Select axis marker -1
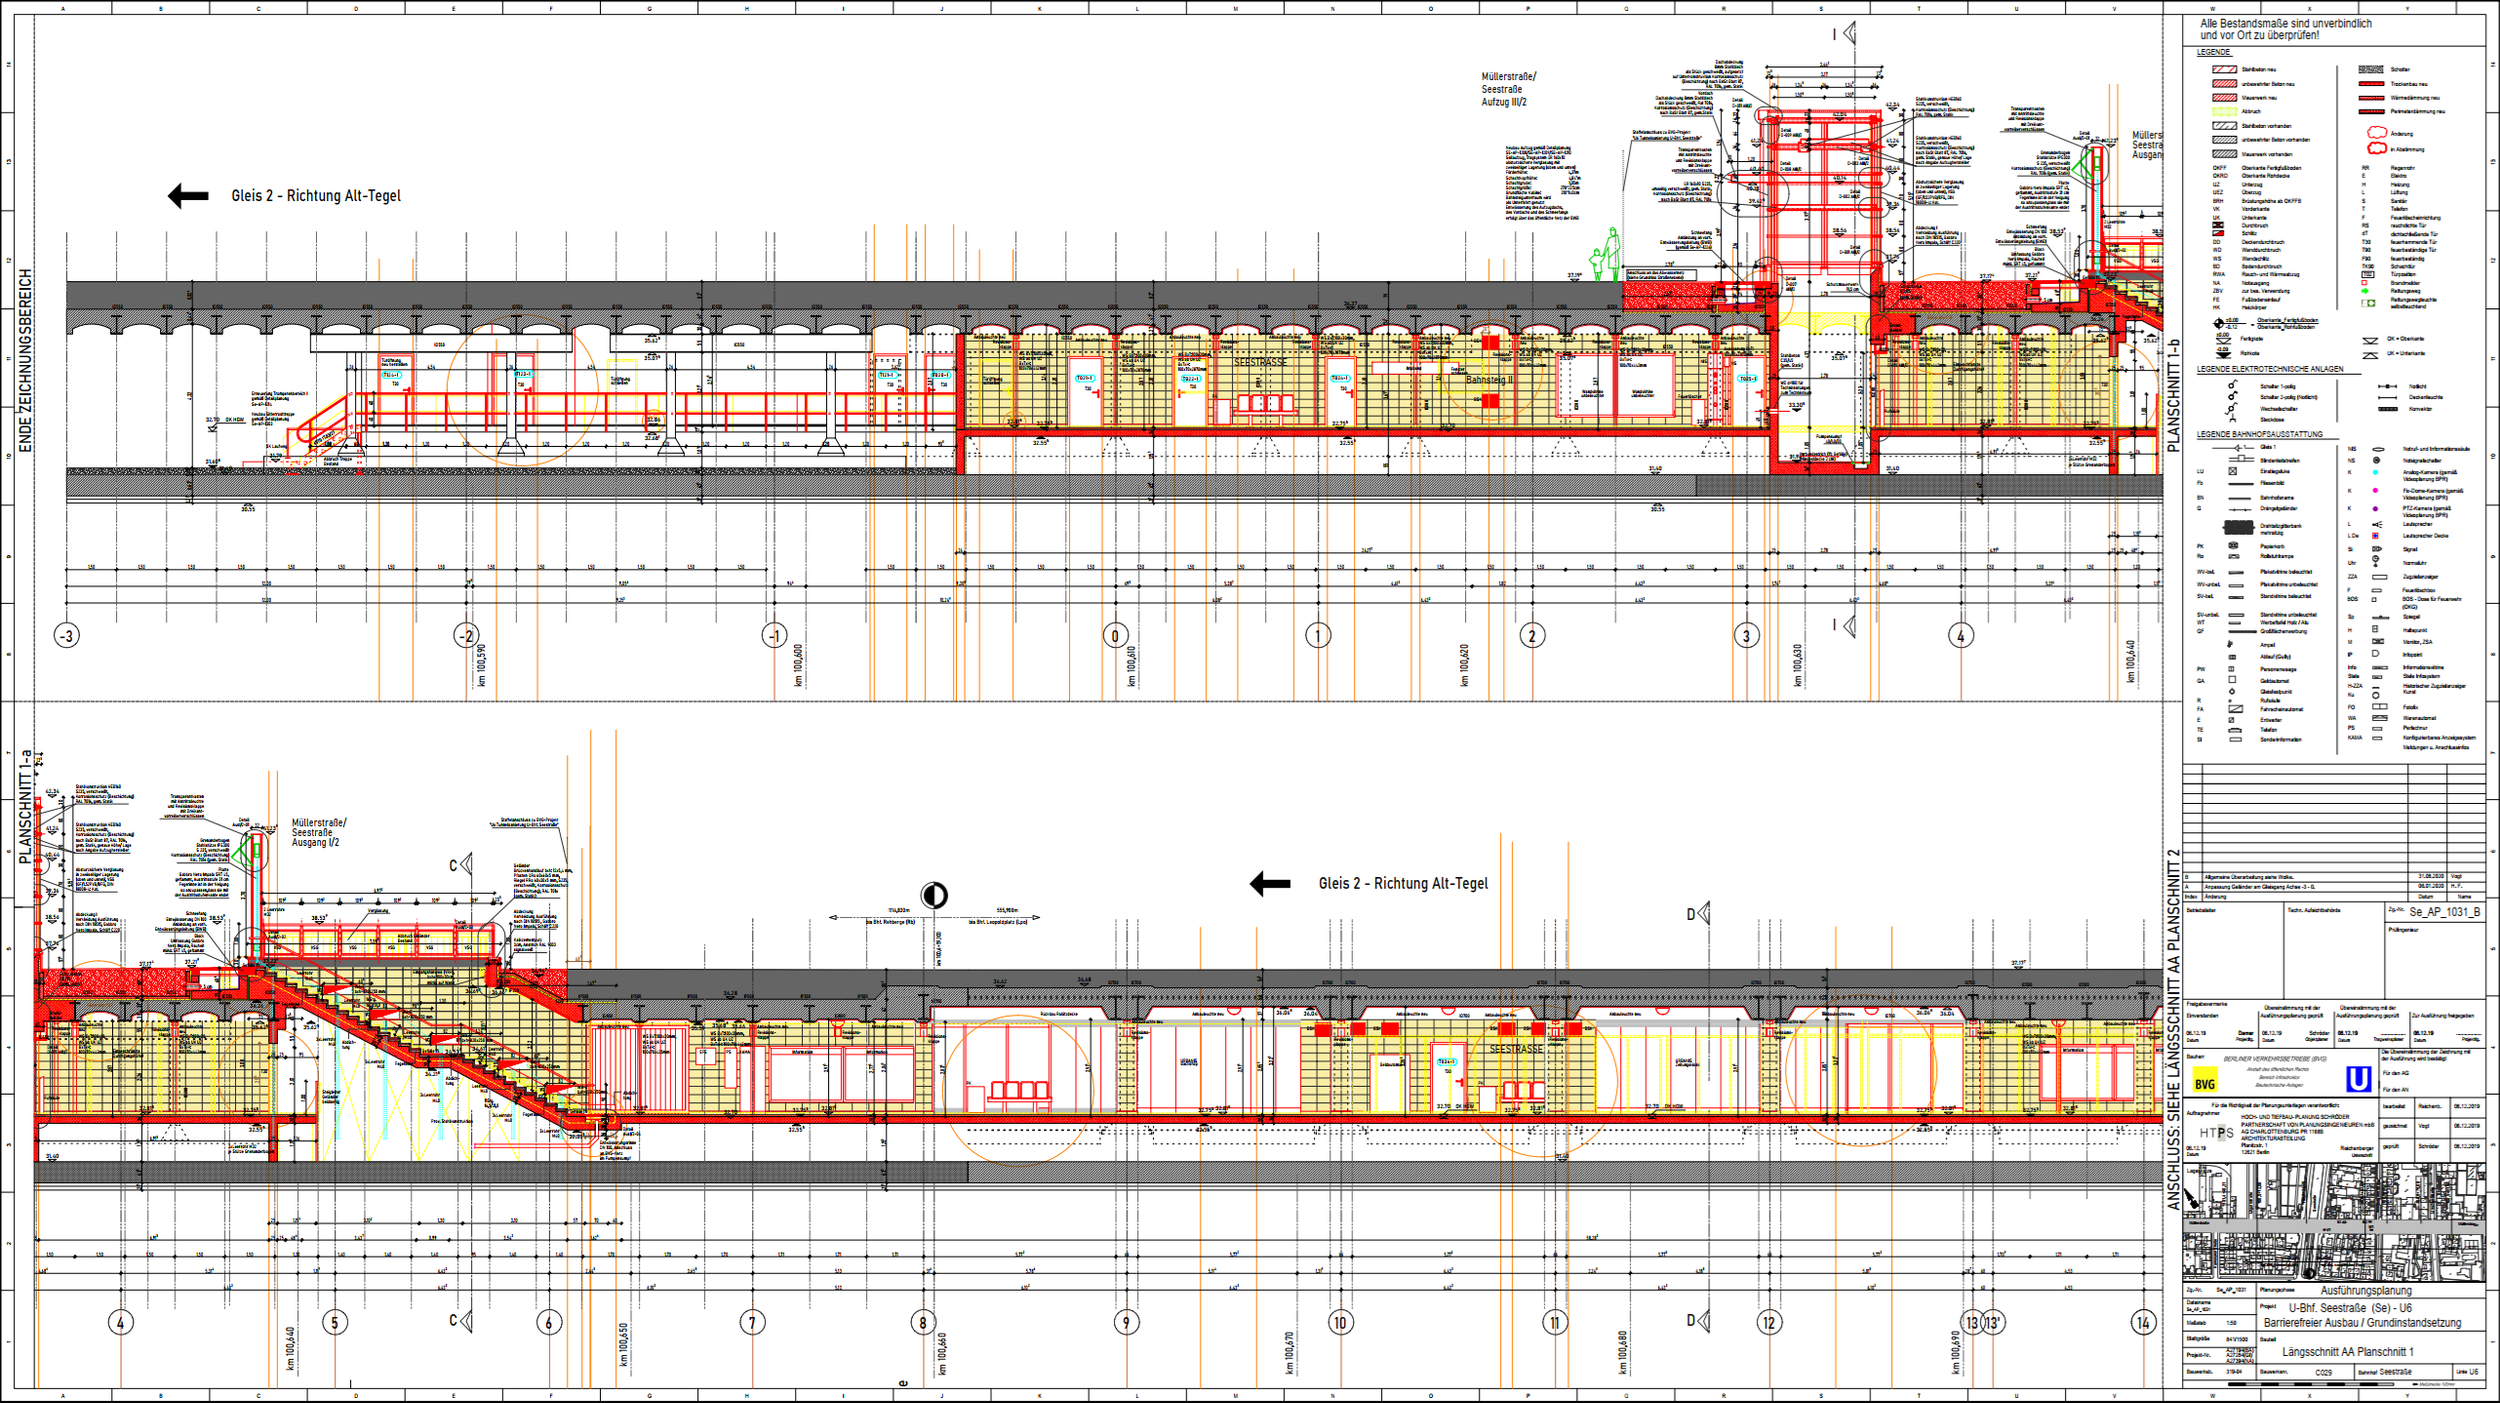2500x1403 pixels. pos(775,636)
